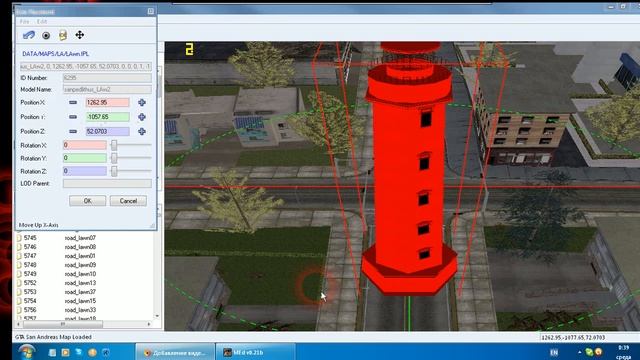The height and width of the screenshot is (360, 640).
Task: Adjust the Rotation Z slider handle
Action: coord(114,171)
